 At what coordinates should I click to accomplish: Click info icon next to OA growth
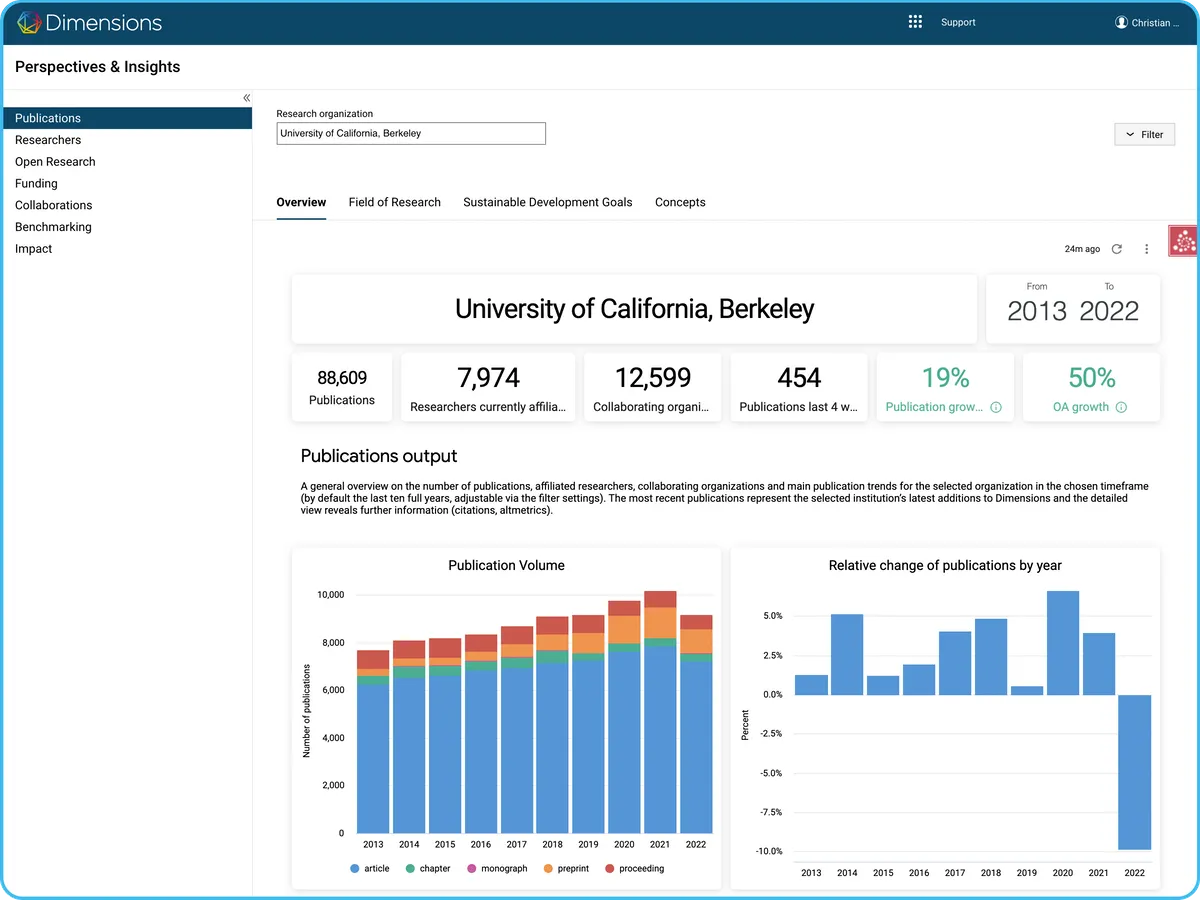(x=1121, y=408)
